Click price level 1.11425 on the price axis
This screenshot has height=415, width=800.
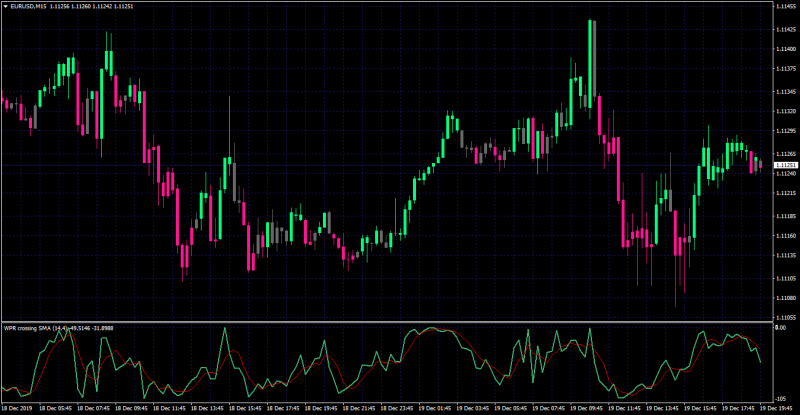point(786,30)
